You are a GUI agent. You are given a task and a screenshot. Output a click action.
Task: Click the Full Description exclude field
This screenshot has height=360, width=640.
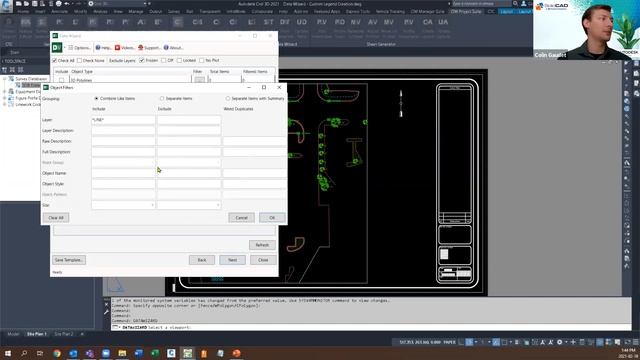(x=189, y=152)
